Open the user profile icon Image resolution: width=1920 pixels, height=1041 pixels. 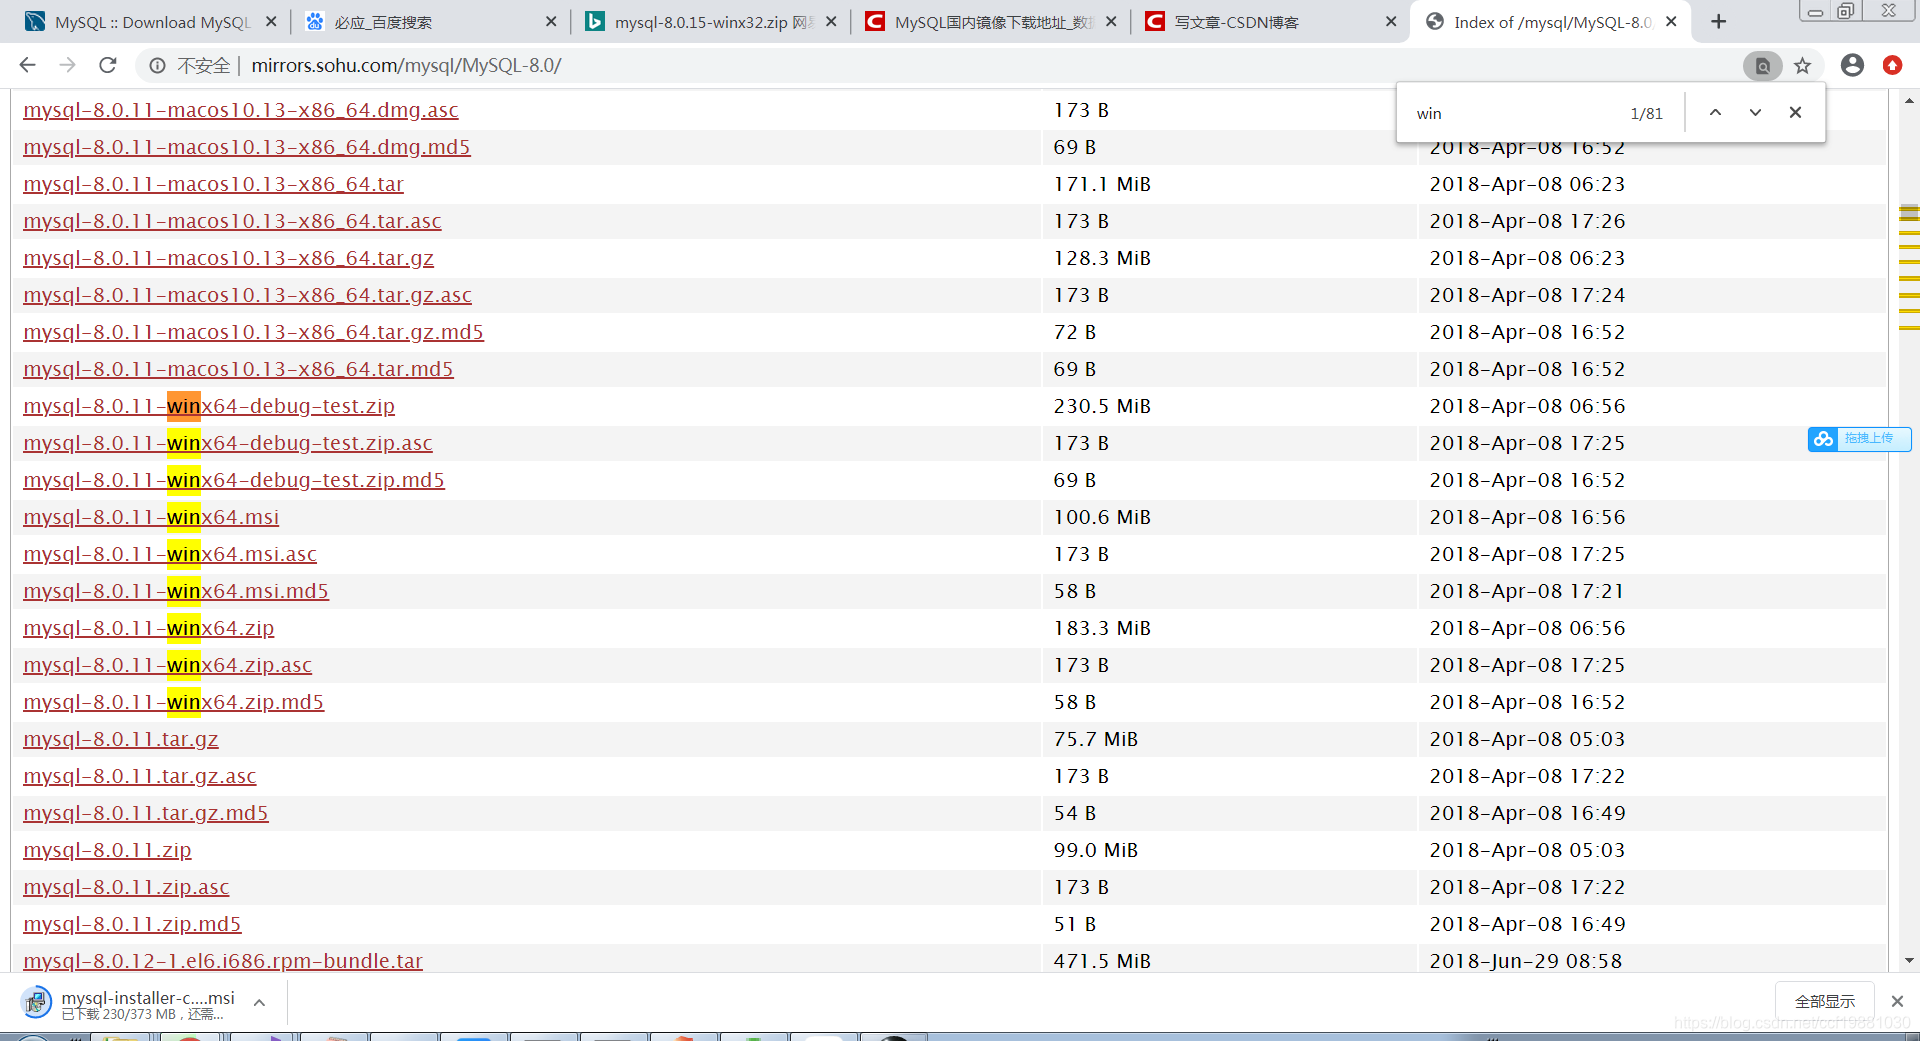coord(1852,65)
